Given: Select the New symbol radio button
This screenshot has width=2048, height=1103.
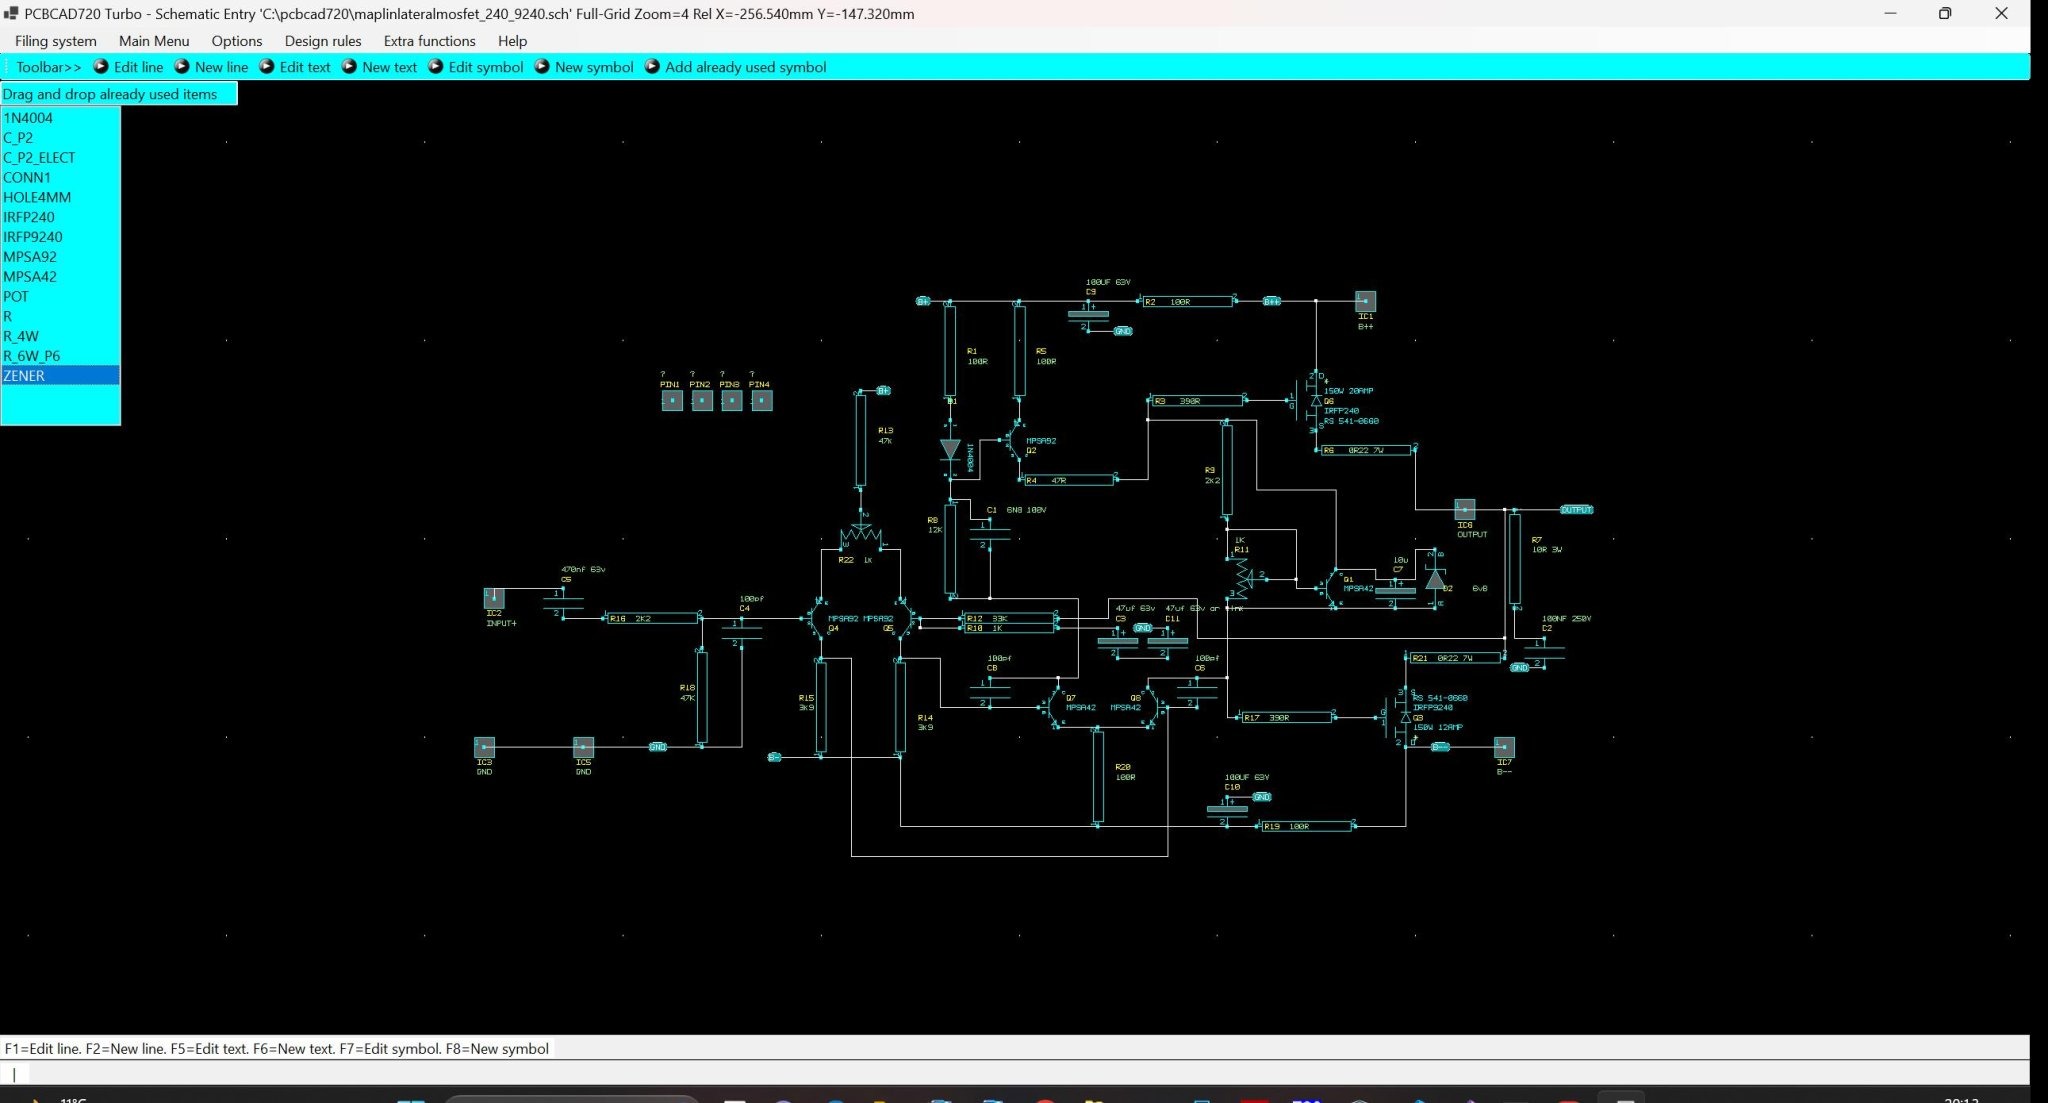Looking at the screenshot, I should (585, 67).
